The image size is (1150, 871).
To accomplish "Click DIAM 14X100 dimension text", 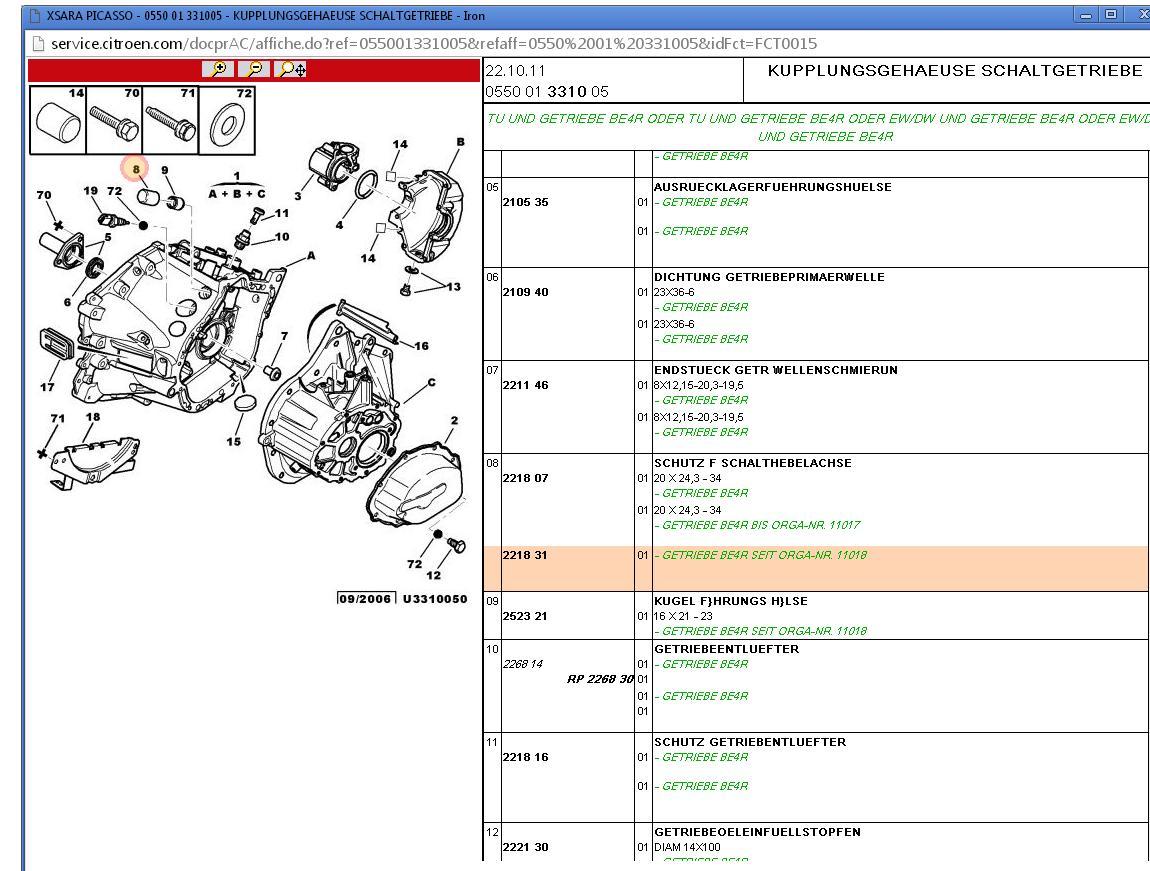I will pos(687,847).
